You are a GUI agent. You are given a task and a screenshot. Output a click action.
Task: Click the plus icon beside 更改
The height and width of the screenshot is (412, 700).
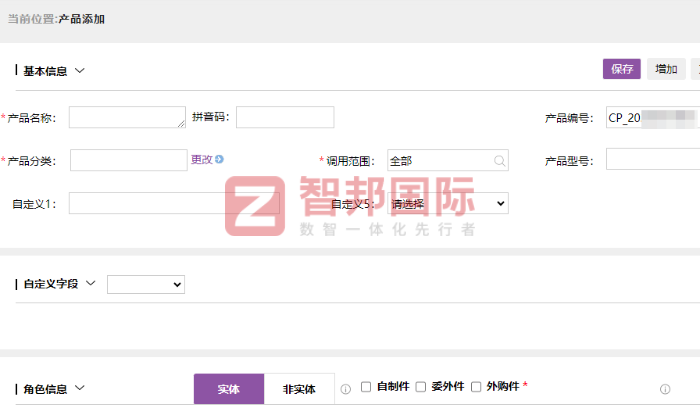point(219,159)
